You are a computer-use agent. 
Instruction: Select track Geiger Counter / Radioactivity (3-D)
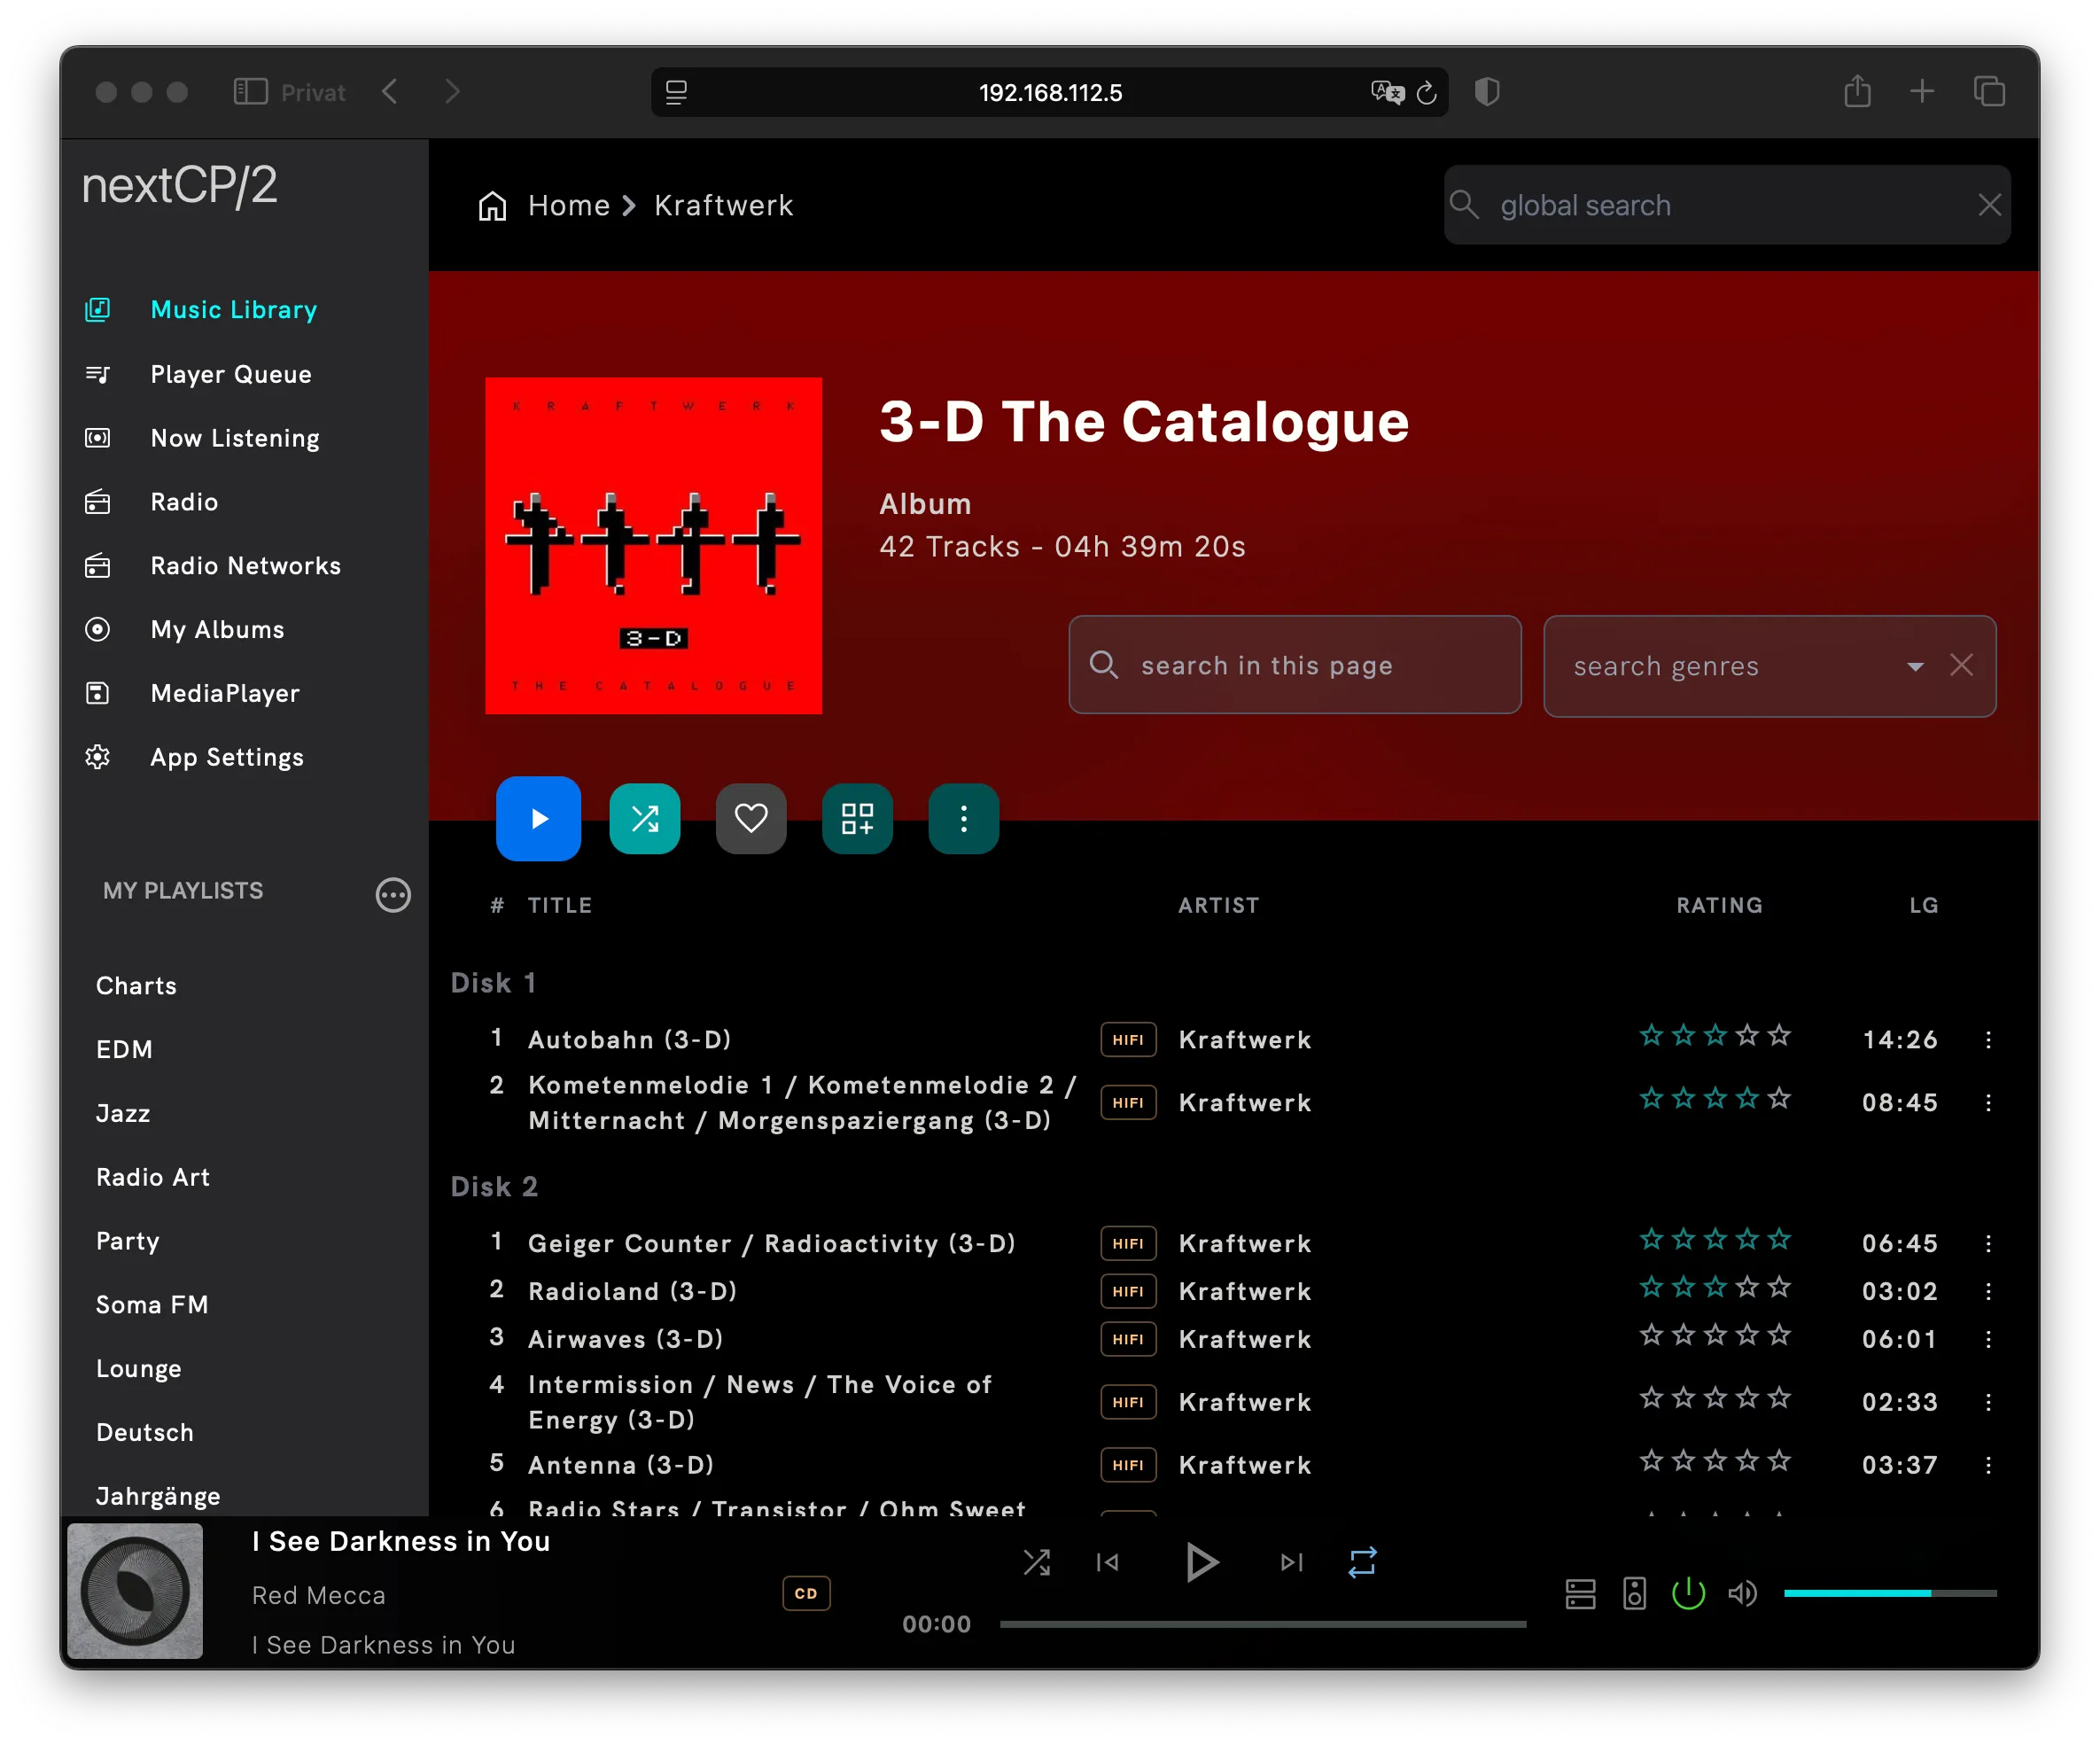(x=771, y=1243)
